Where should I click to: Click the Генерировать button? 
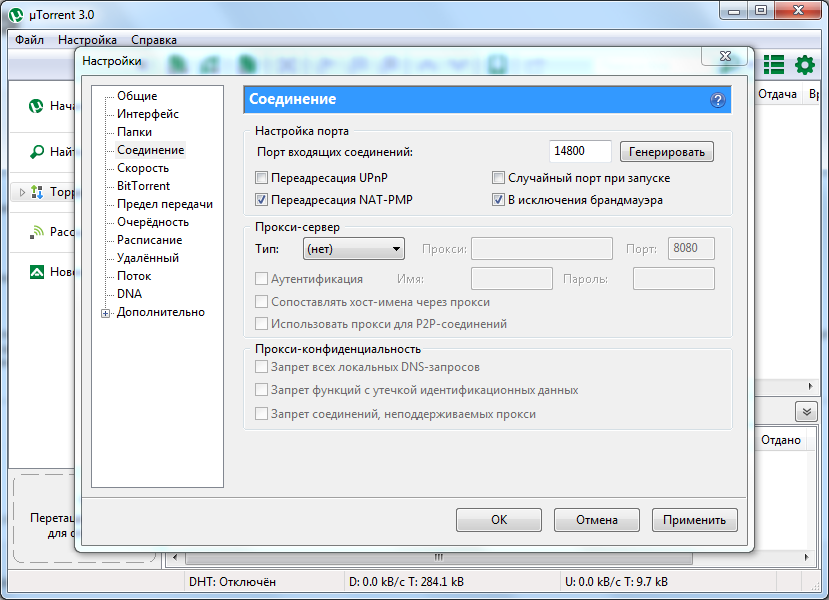(667, 152)
